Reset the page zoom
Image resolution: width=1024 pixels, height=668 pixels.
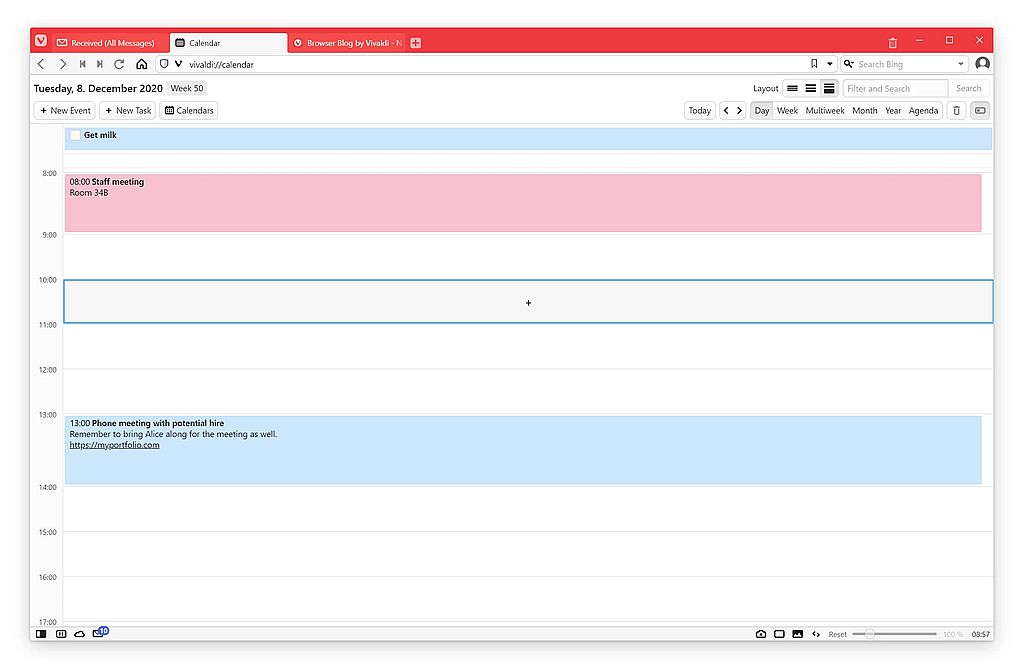pos(837,634)
